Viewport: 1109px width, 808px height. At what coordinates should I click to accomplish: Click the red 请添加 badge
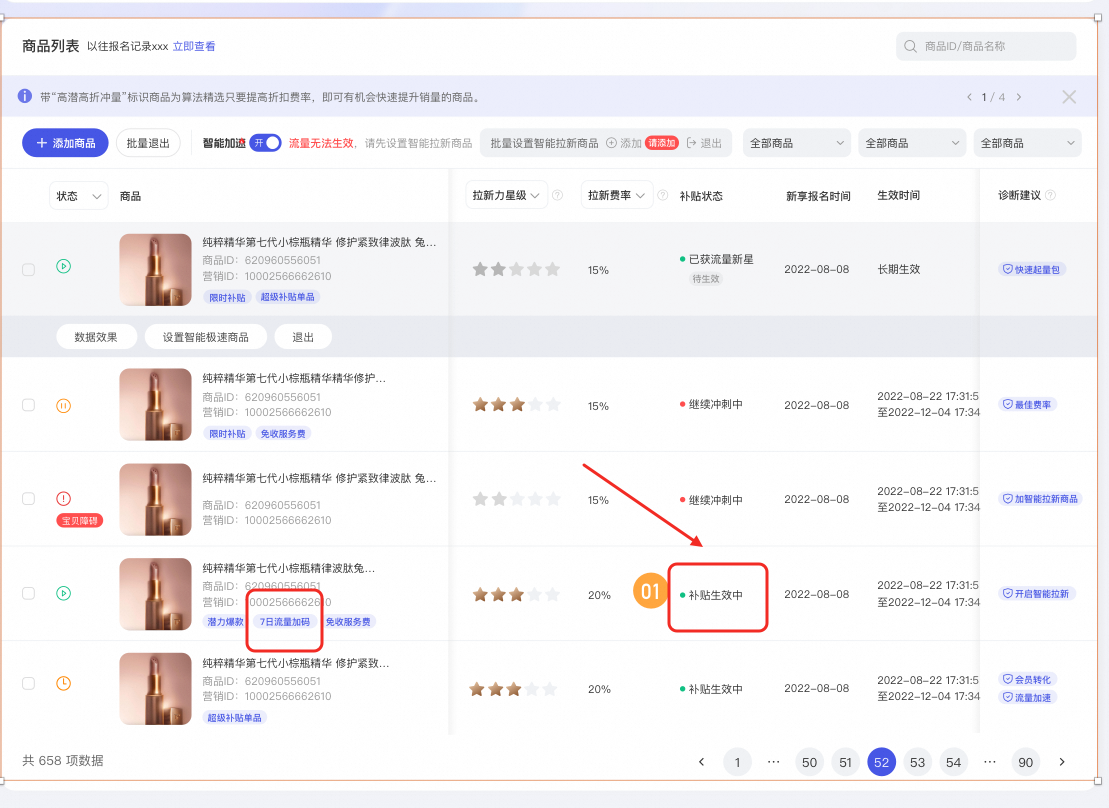pos(662,143)
